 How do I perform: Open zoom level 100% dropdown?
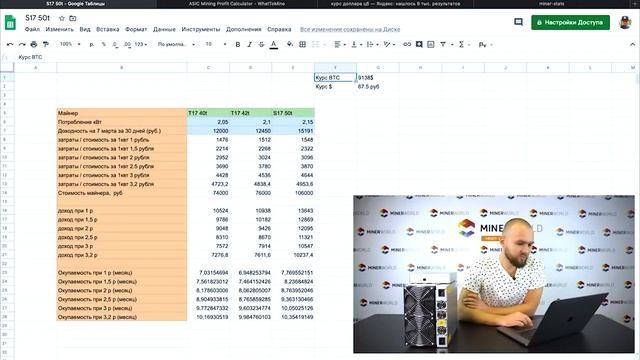point(70,44)
